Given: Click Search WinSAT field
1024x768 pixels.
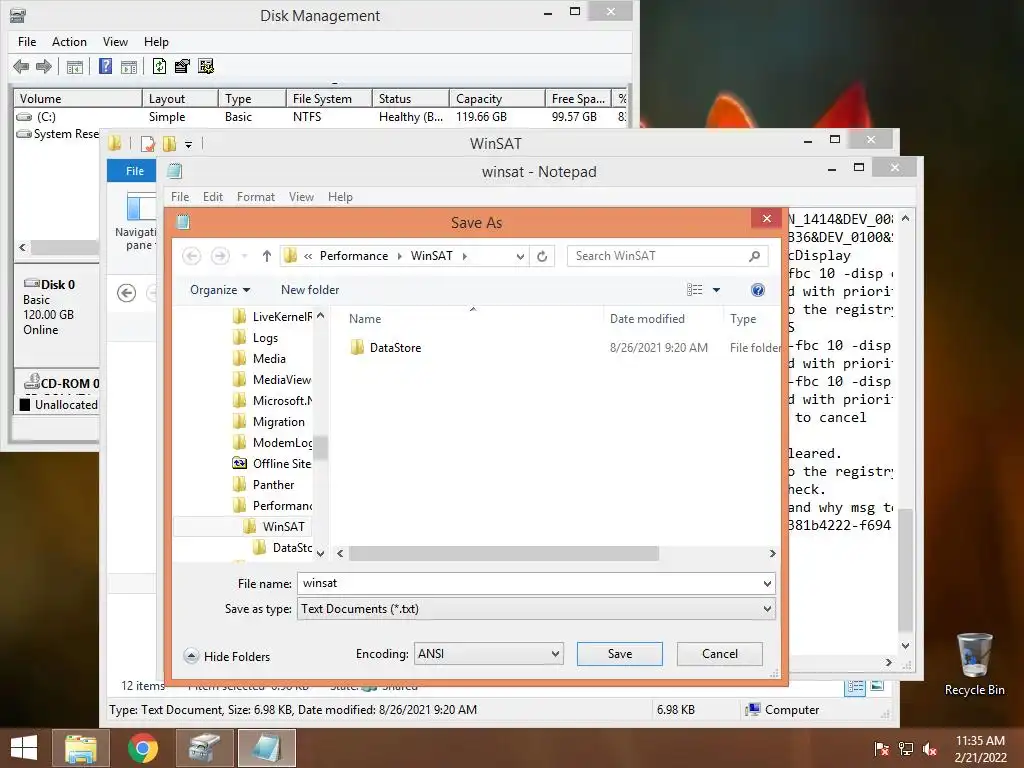Looking at the screenshot, I should point(658,256).
